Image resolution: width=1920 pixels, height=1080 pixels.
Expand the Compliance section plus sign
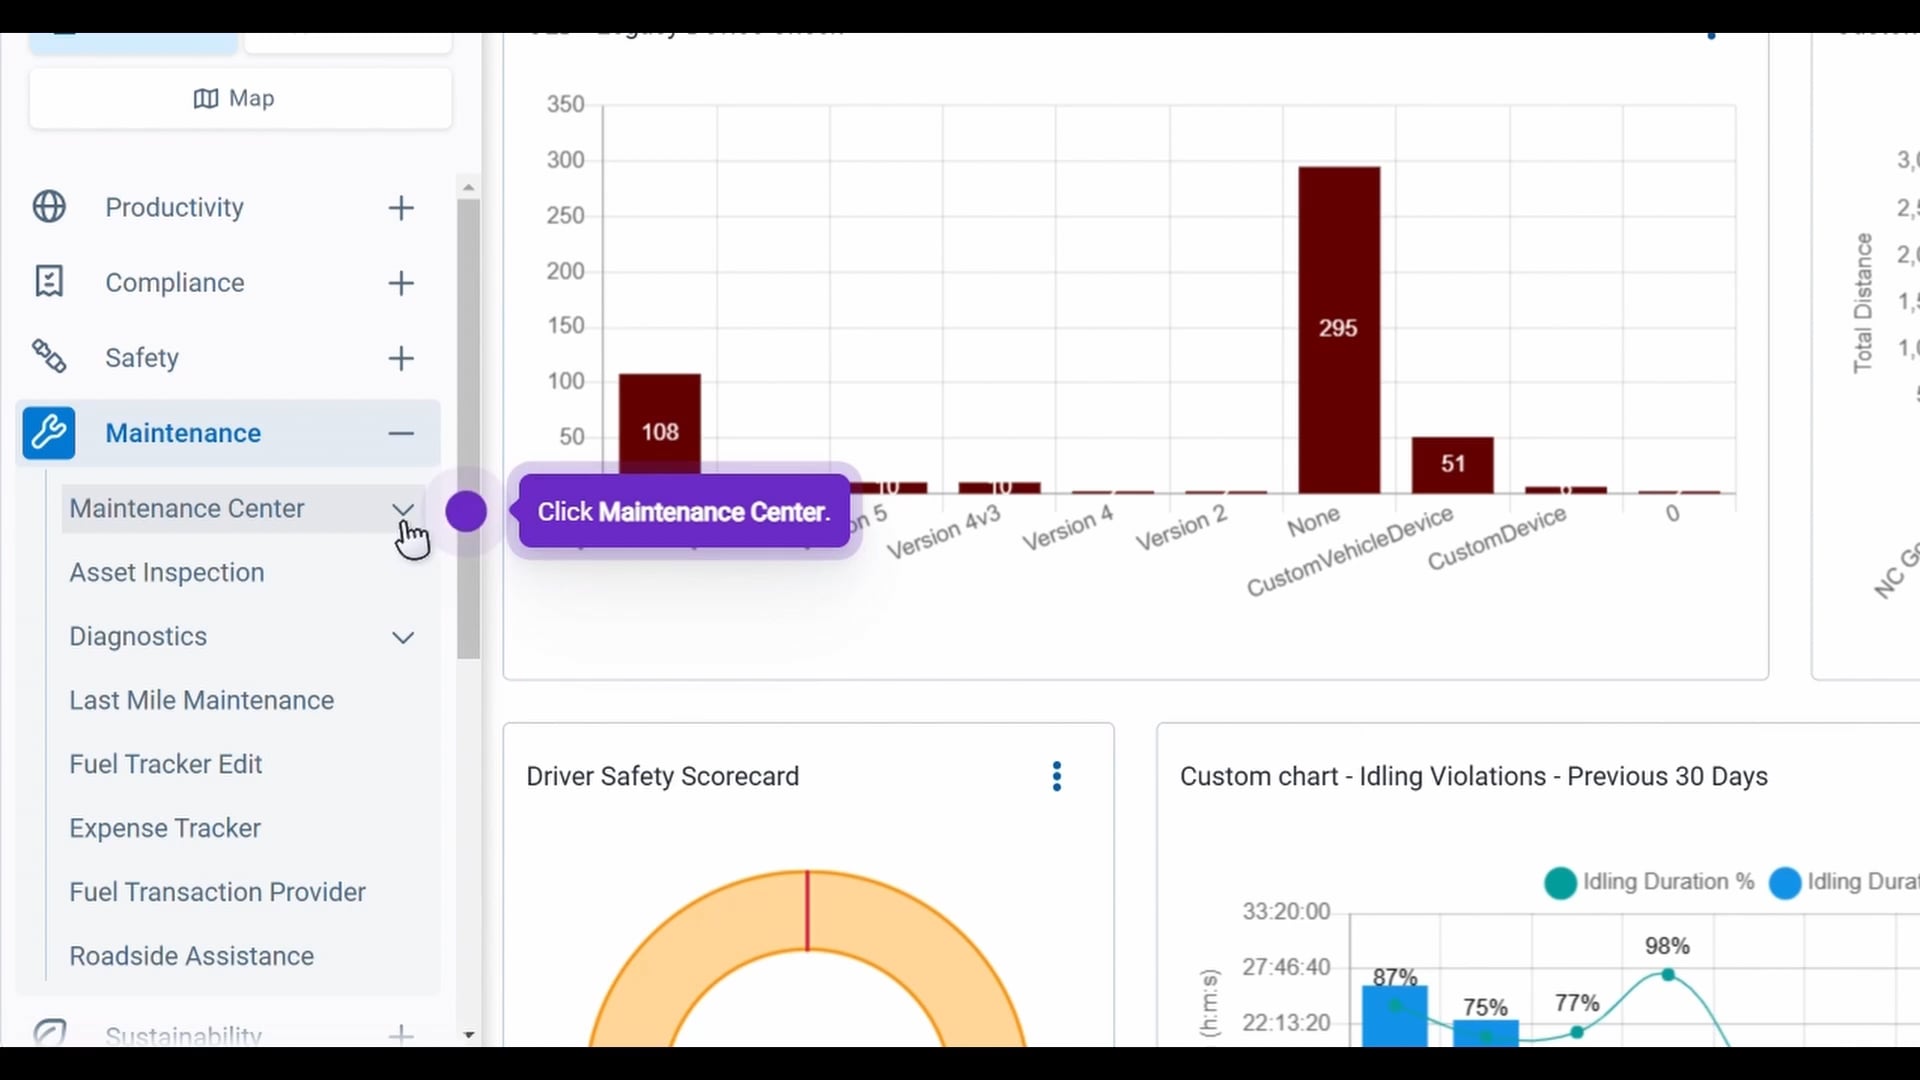401,283
